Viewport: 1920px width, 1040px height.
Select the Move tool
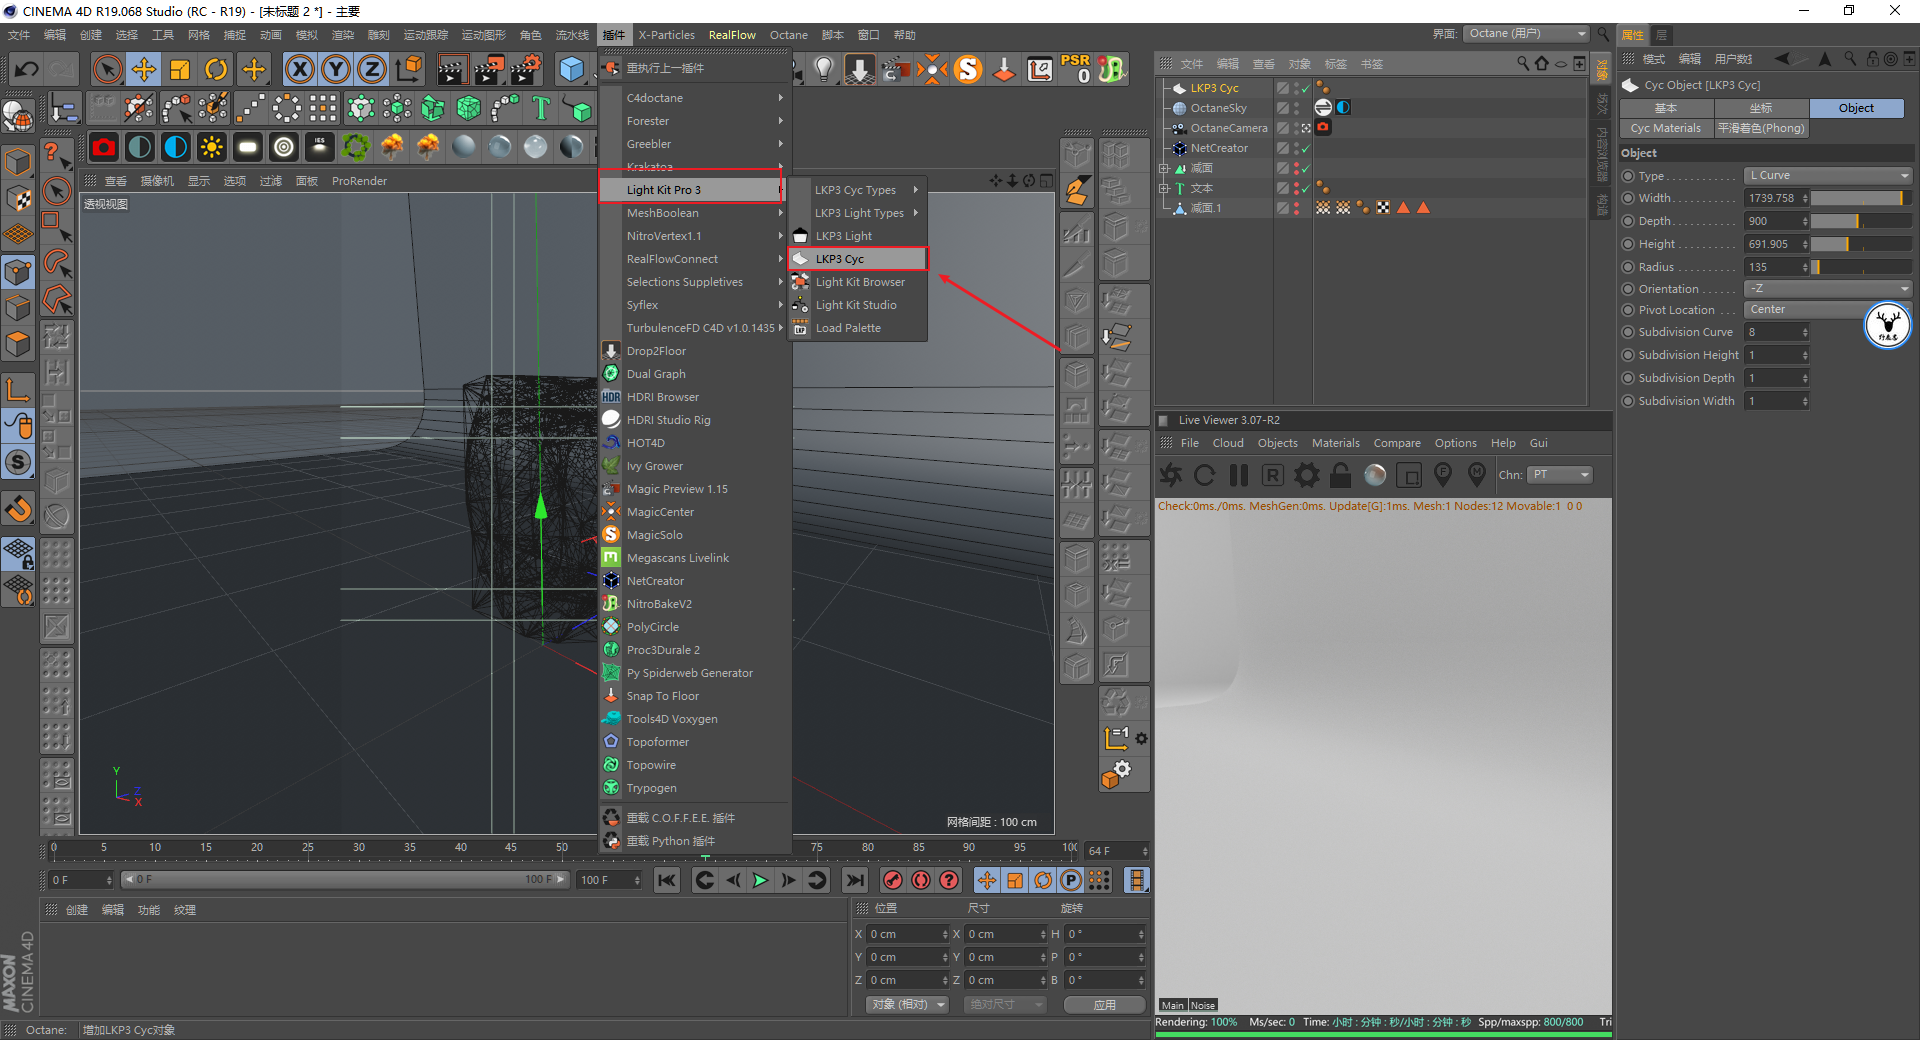[144, 69]
